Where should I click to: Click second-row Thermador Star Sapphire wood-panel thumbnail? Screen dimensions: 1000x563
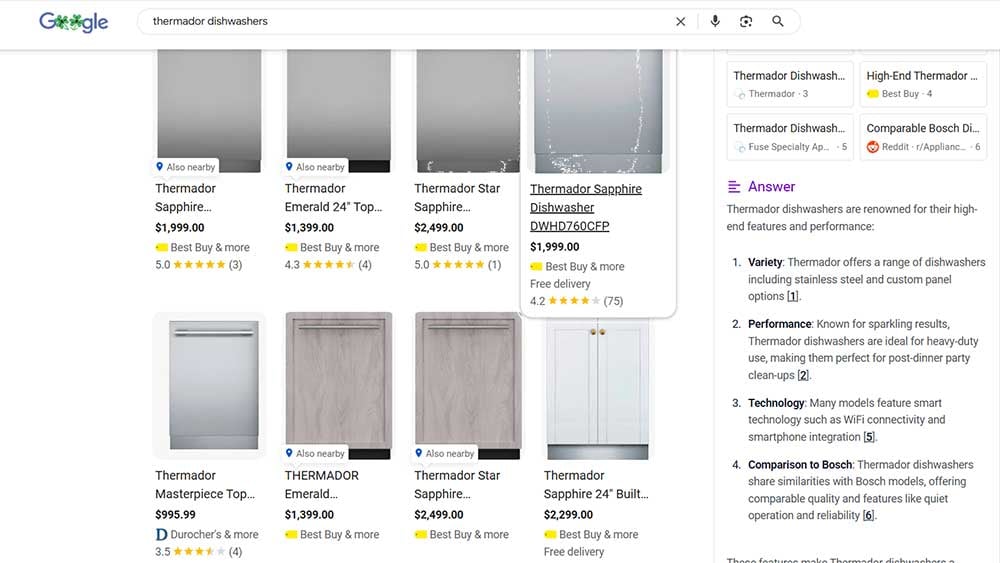click(x=467, y=386)
